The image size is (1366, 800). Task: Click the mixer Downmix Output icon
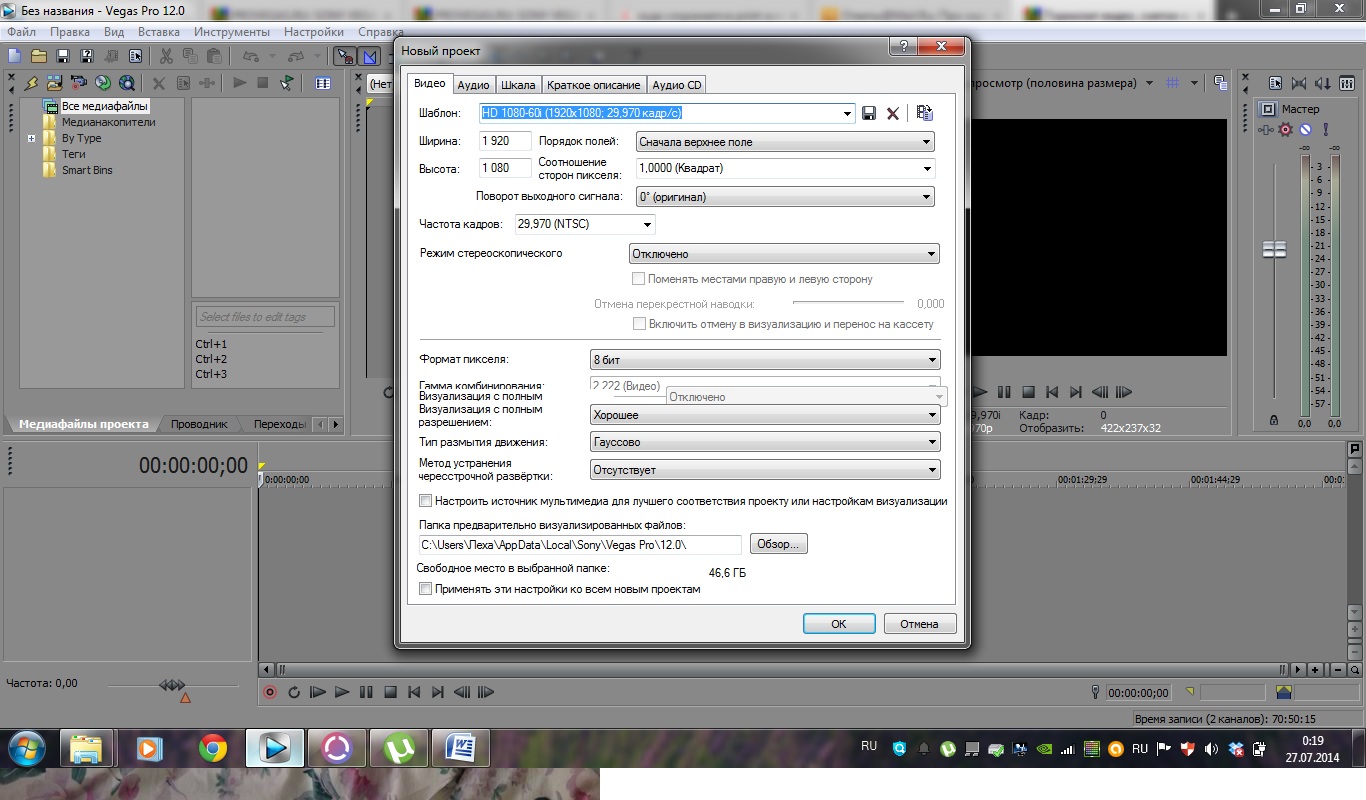pos(1299,83)
